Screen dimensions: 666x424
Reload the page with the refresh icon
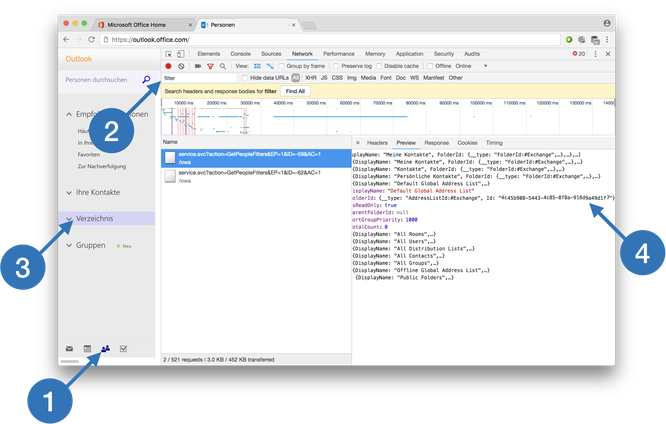[x=91, y=40]
